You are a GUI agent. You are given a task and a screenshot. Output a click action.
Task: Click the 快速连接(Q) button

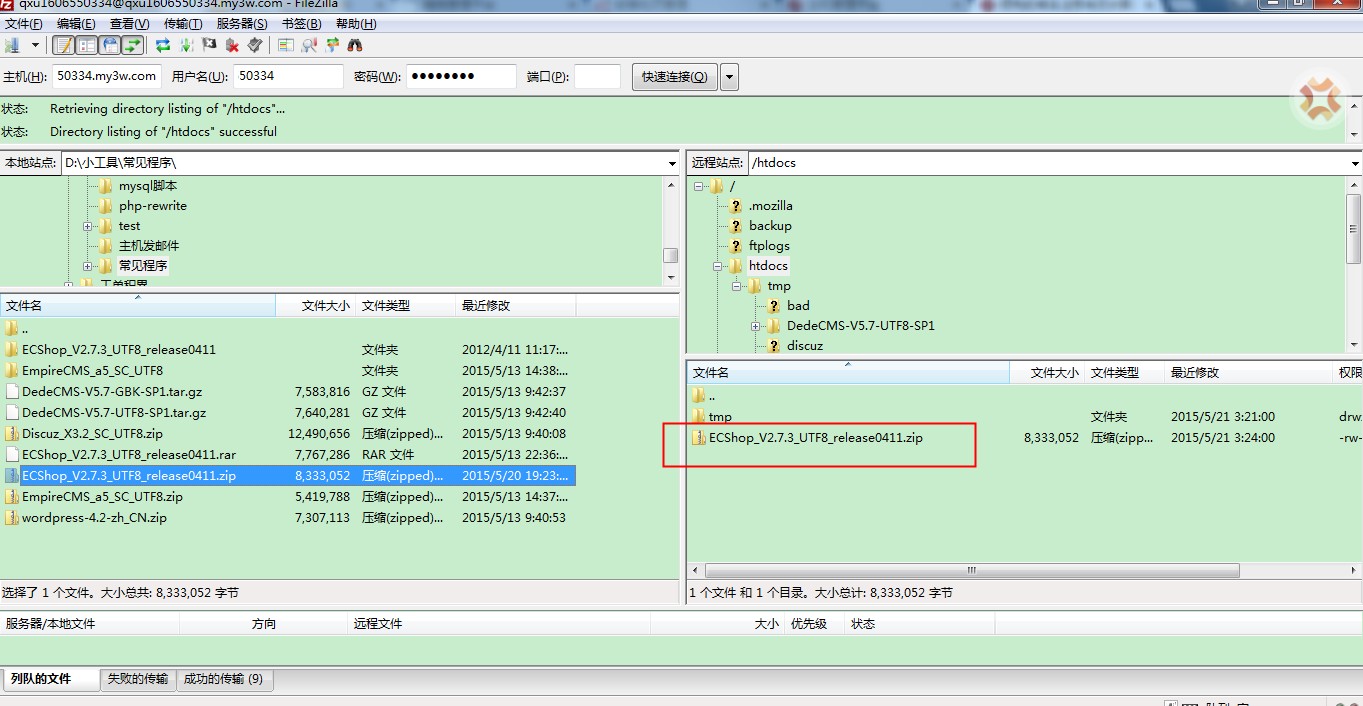click(x=674, y=77)
